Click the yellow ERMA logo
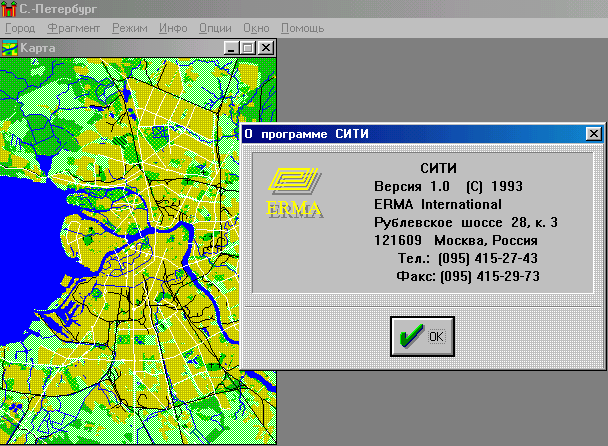 click(293, 192)
